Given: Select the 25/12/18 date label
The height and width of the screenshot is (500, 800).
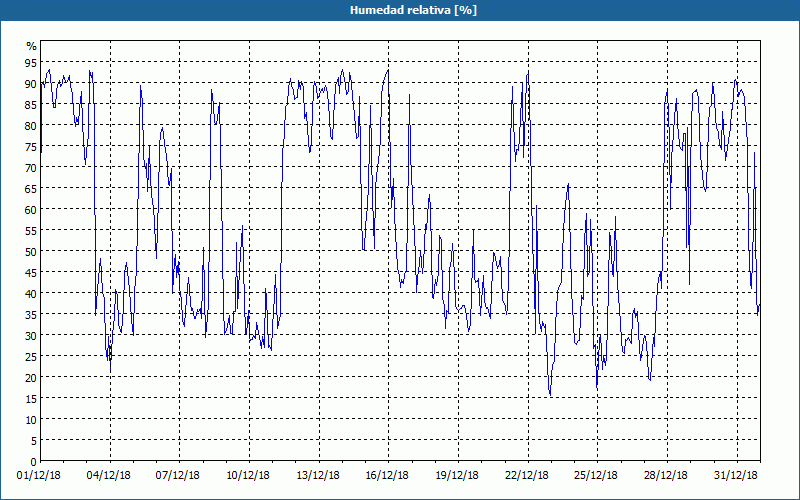Looking at the screenshot, I should [x=596, y=476].
